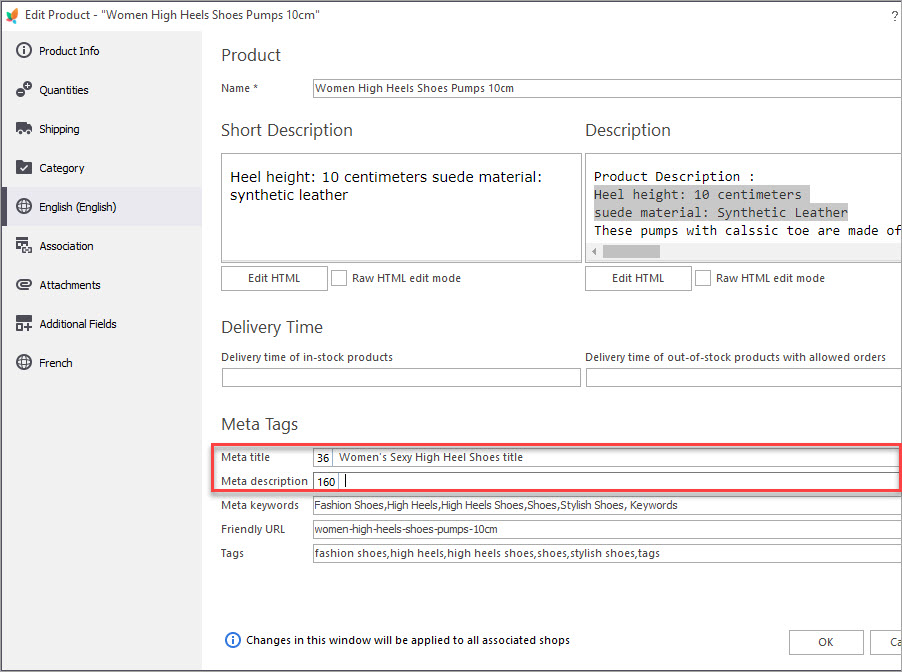Click the help question mark in title bar
902x672 pixels.
click(x=895, y=16)
